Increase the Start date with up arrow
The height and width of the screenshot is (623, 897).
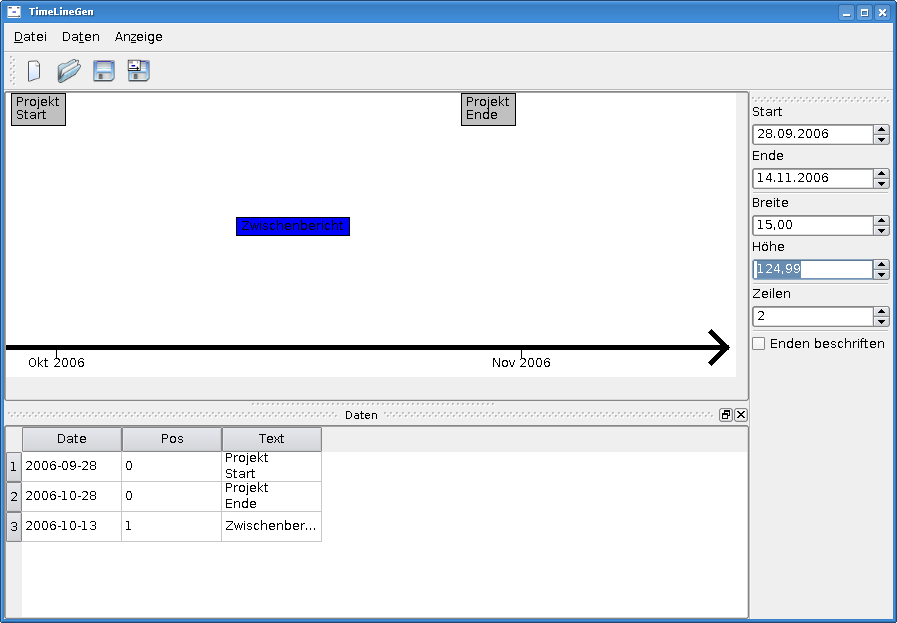pos(881,129)
